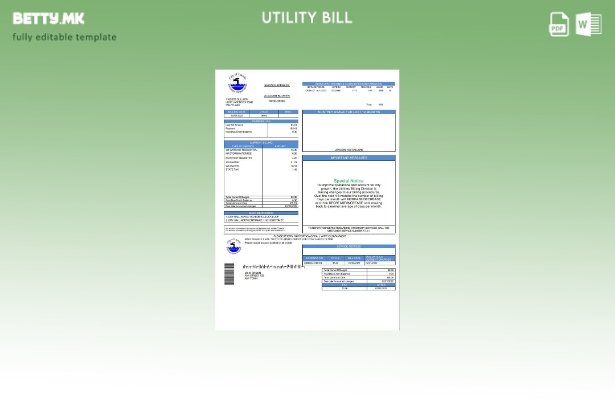
Task: Click the customer address below the logo
Action: tap(238, 101)
